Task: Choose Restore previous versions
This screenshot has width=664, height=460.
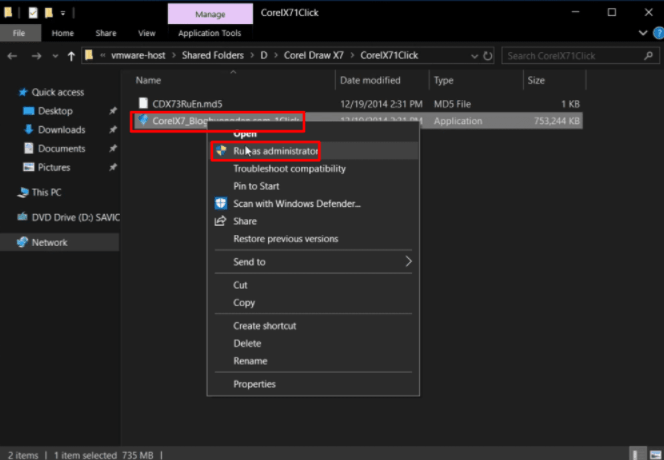Action: pos(313,239)
